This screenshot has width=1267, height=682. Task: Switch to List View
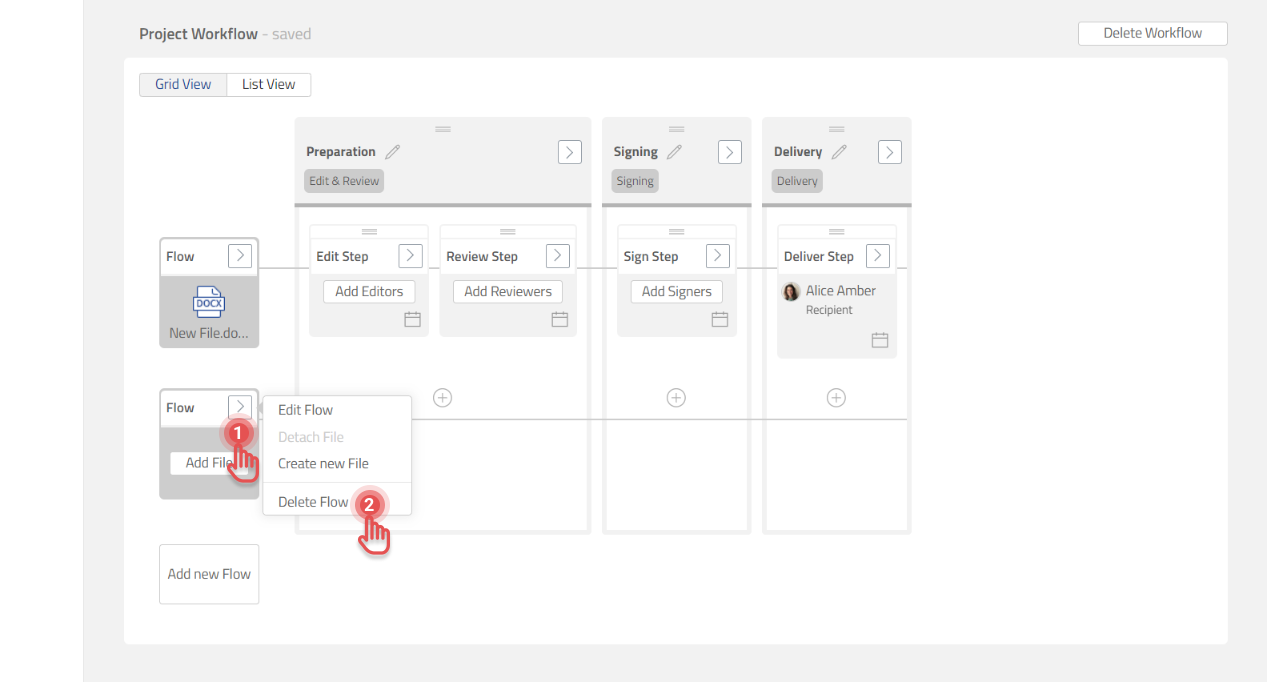click(269, 85)
